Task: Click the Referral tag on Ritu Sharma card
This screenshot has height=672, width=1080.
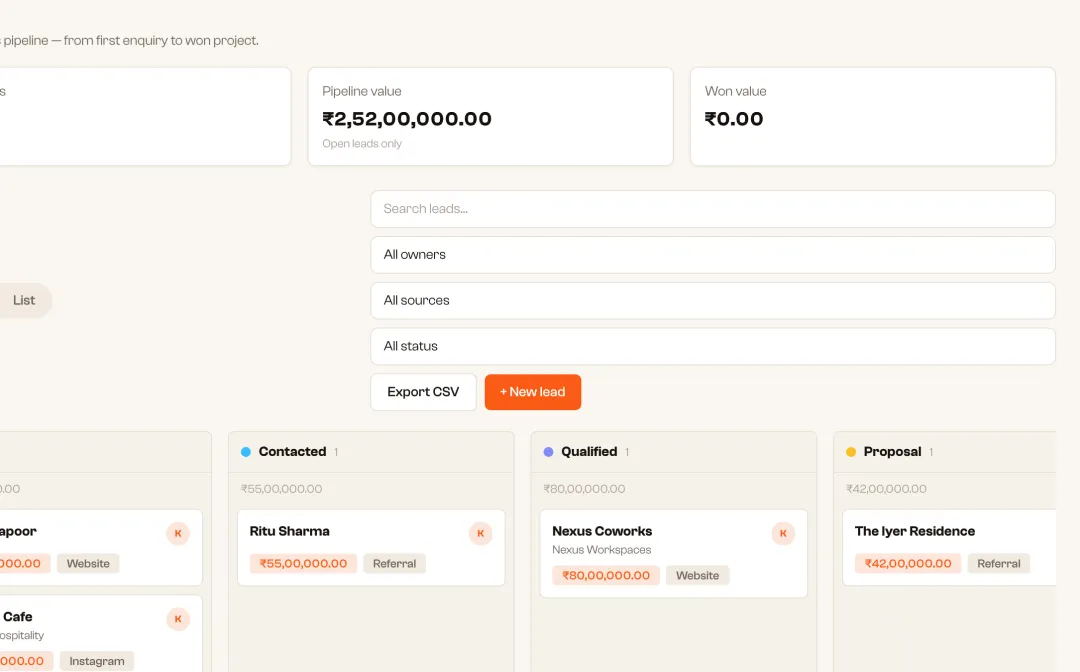Action: click(395, 563)
